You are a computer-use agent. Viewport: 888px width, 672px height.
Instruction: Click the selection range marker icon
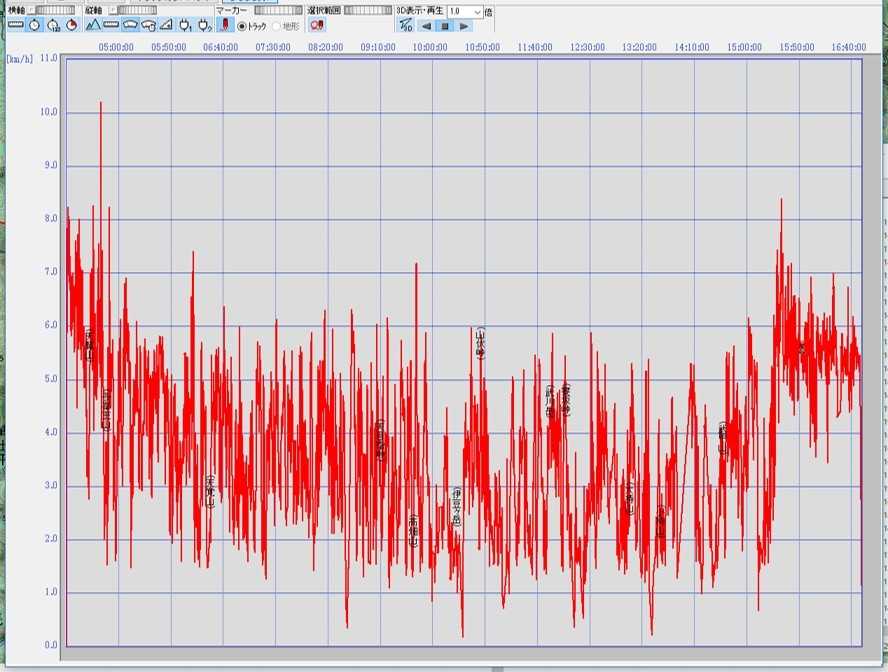(317, 25)
